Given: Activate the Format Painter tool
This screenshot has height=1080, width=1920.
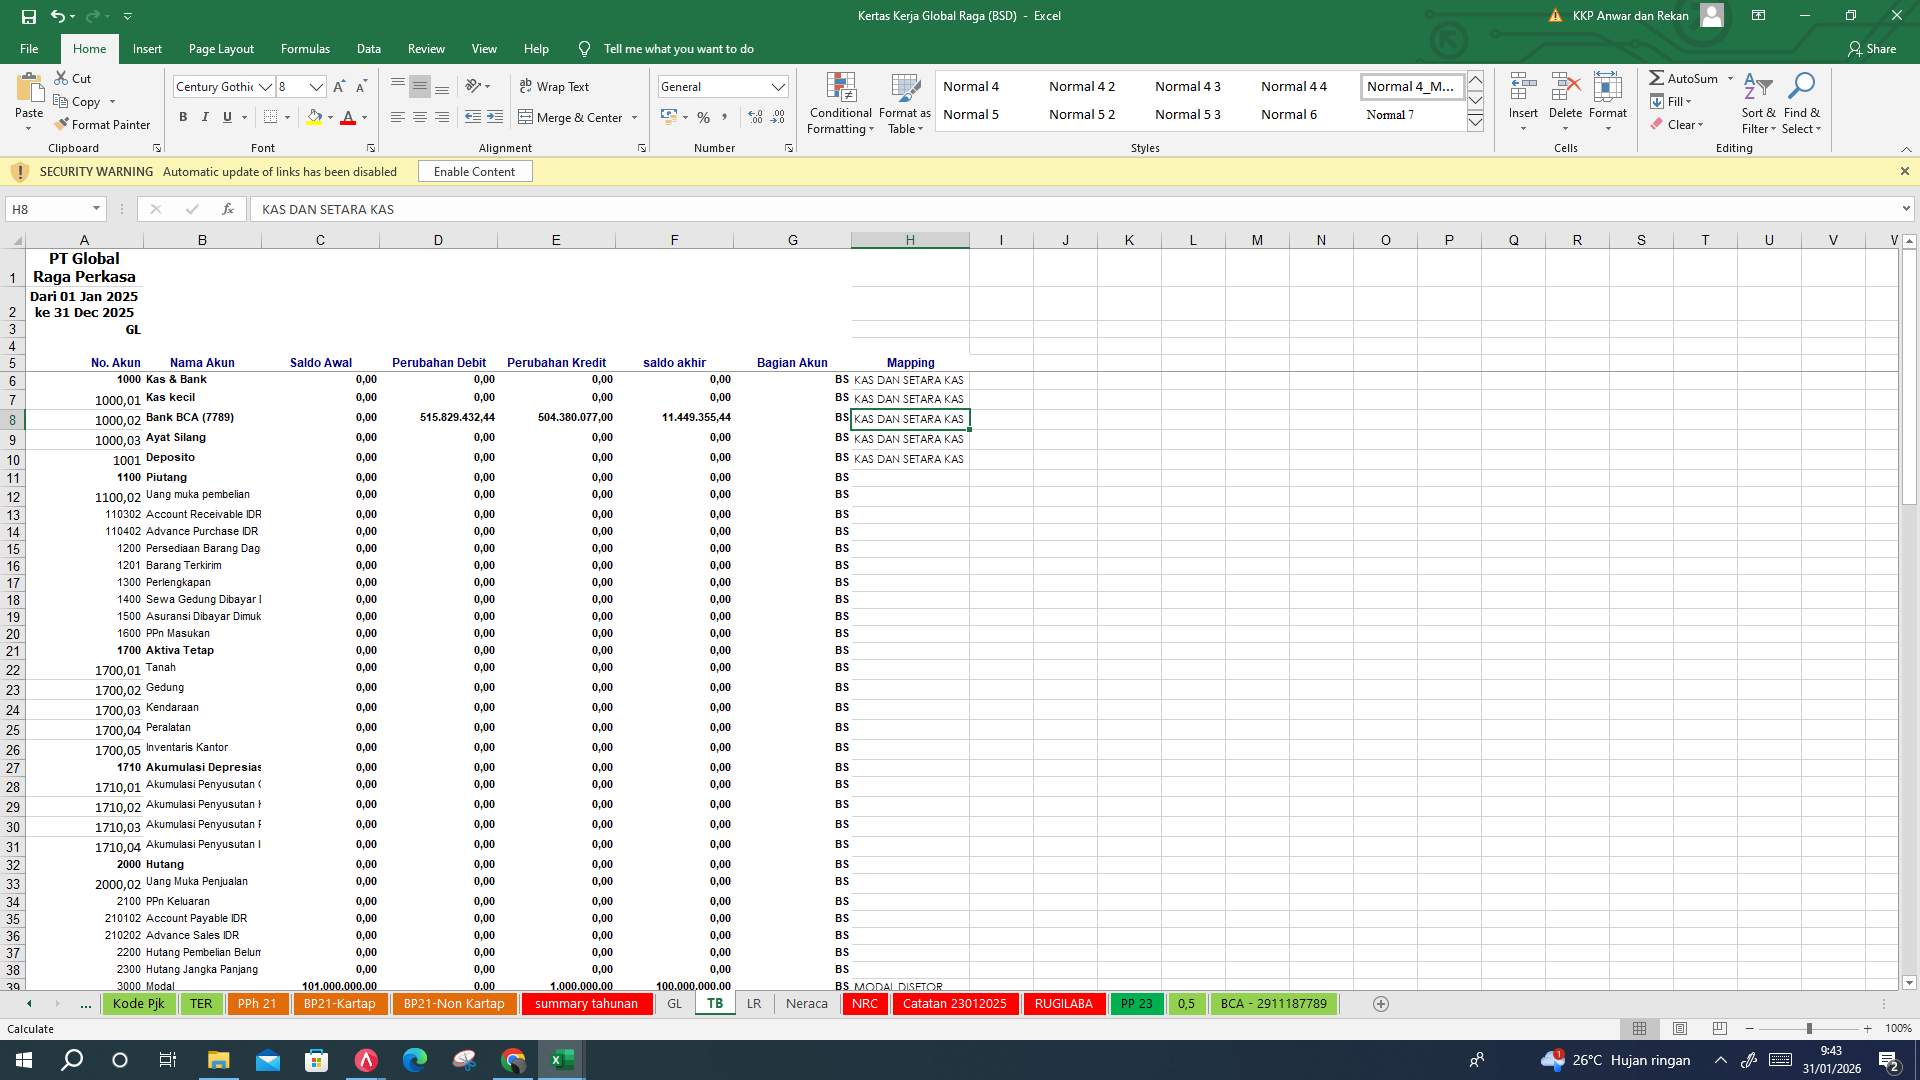Looking at the screenshot, I should coord(103,124).
